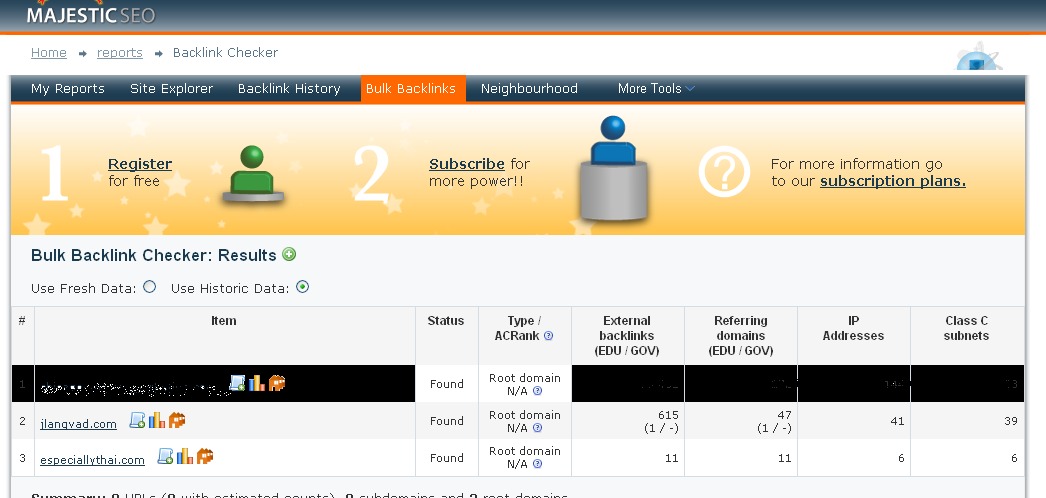Open backlink history chart for jlangvad.com
1046x498 pixels.
point(157,420)
